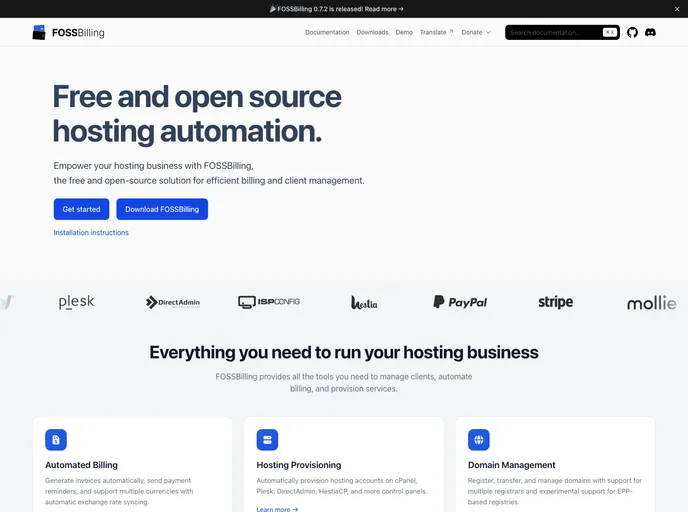Click the 'Register, transfer, and manage domains' description
The image size is (688, 512).
[555, 491]
